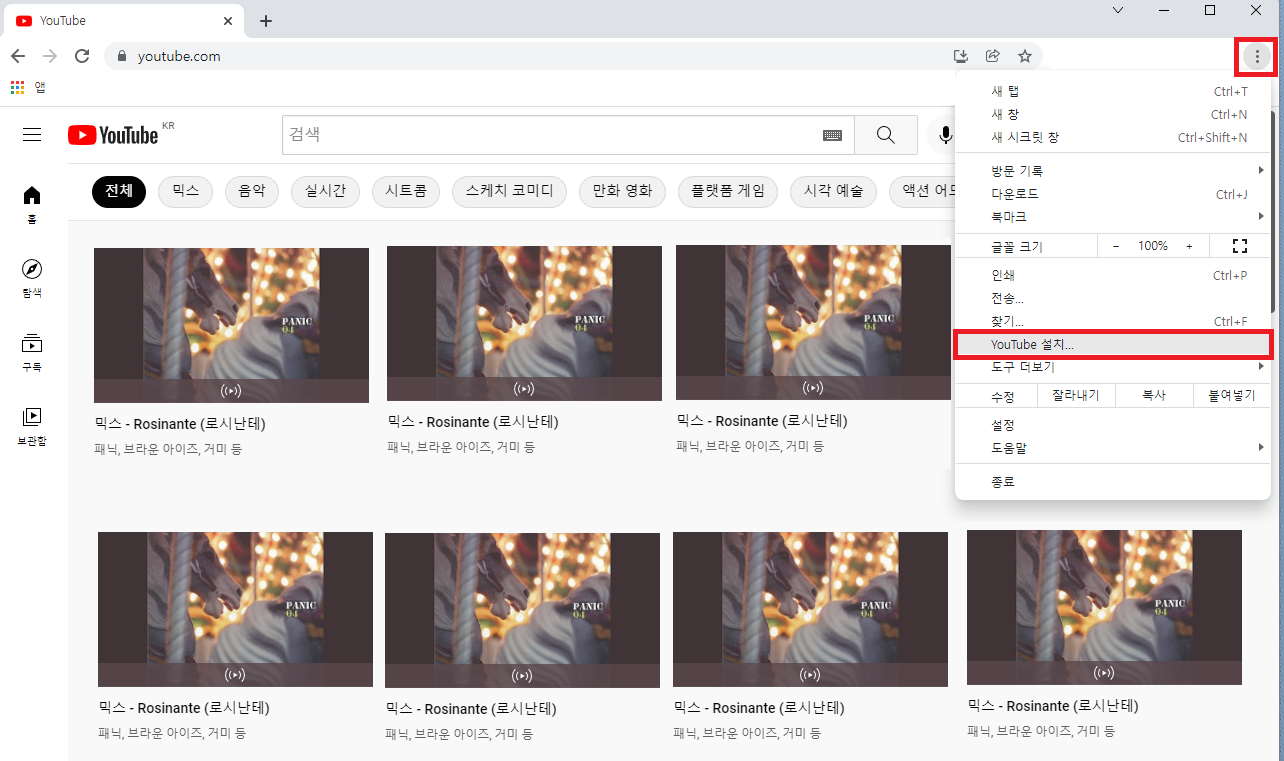This screenshot has height=761, width=1284.
Task: Click the tab search chevron in title bar
Action: pos(1118,10)
